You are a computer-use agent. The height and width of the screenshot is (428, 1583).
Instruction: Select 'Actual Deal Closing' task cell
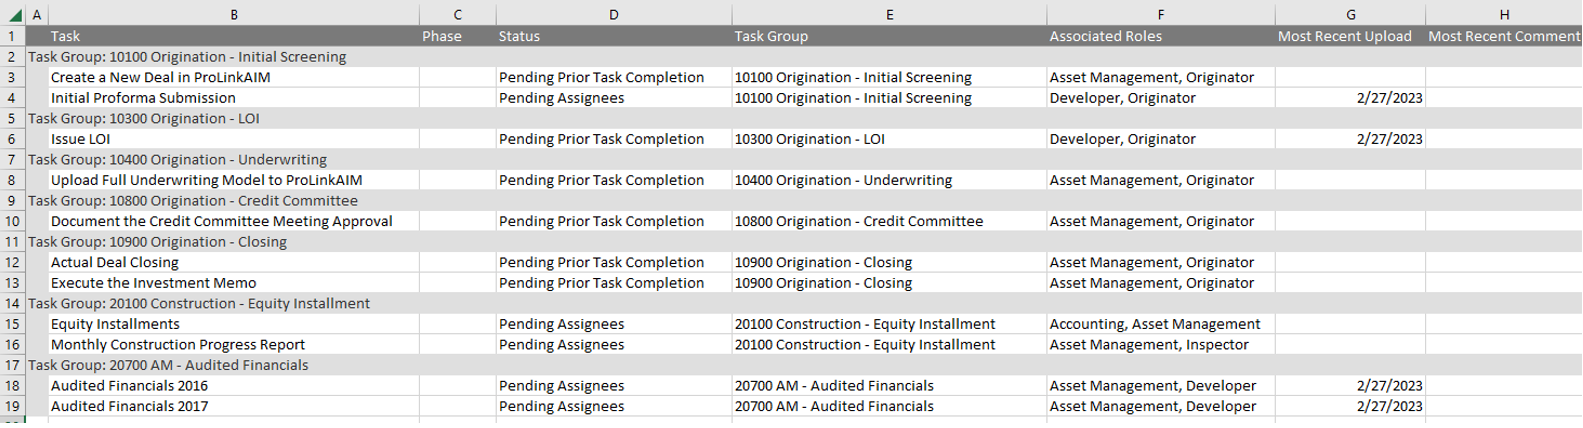[x=234, y=262]
